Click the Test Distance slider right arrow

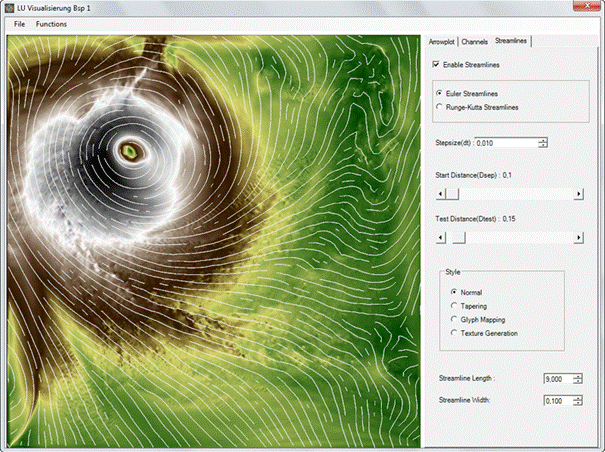coord(579,237)
